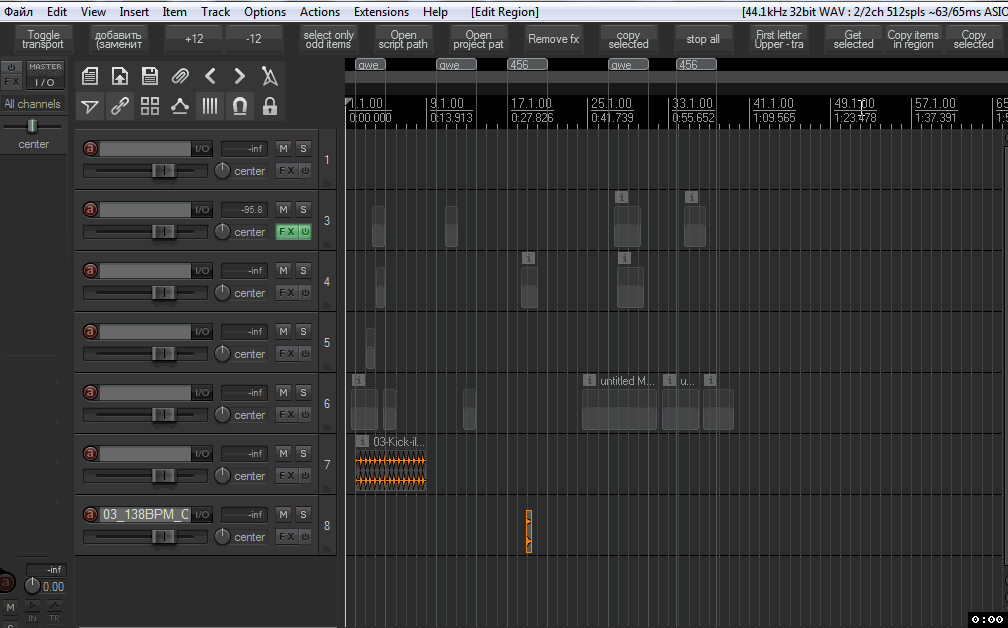Click the FX button on track 3

tap(287, 231)
